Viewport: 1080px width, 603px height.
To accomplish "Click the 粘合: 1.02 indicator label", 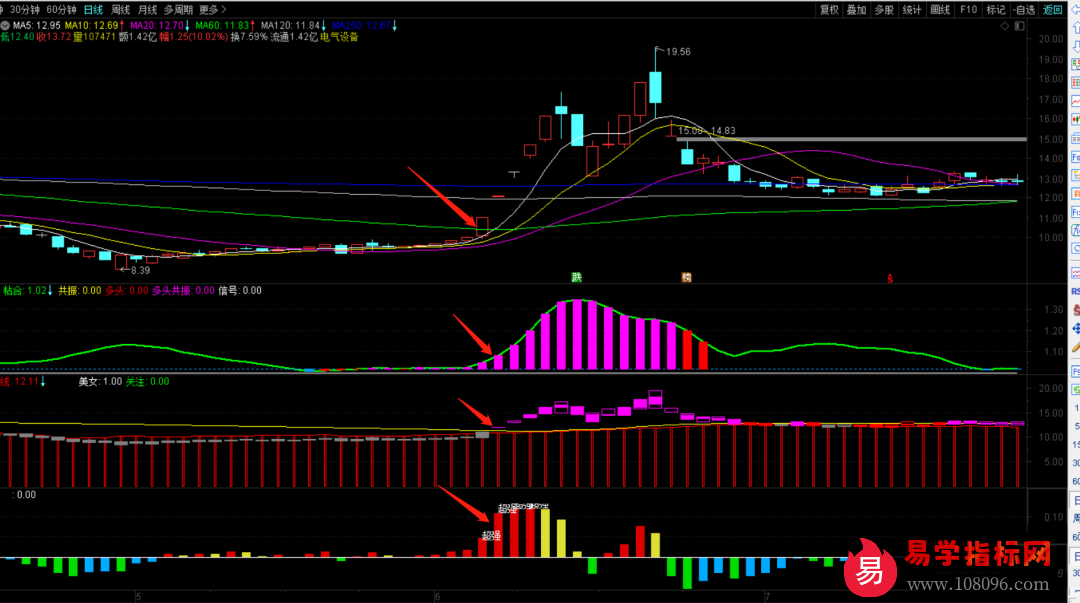I will [x=25, y=291].
